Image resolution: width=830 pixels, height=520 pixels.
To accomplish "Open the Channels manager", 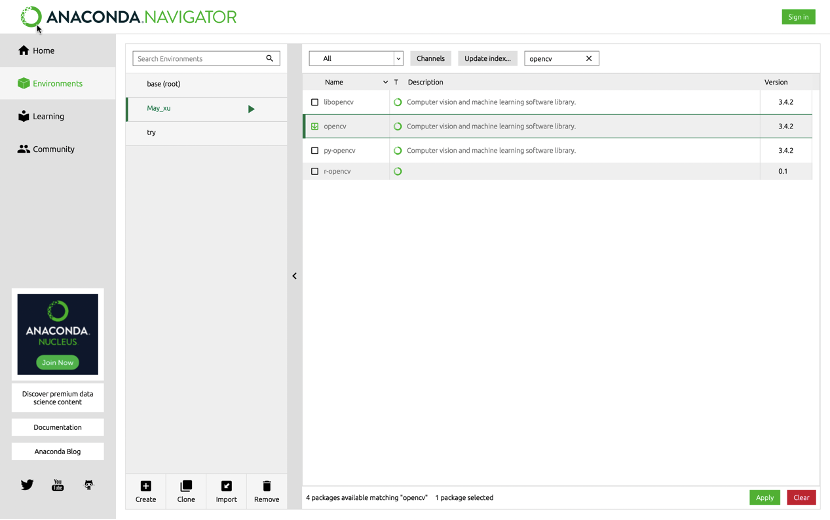I will coord(430,59).
